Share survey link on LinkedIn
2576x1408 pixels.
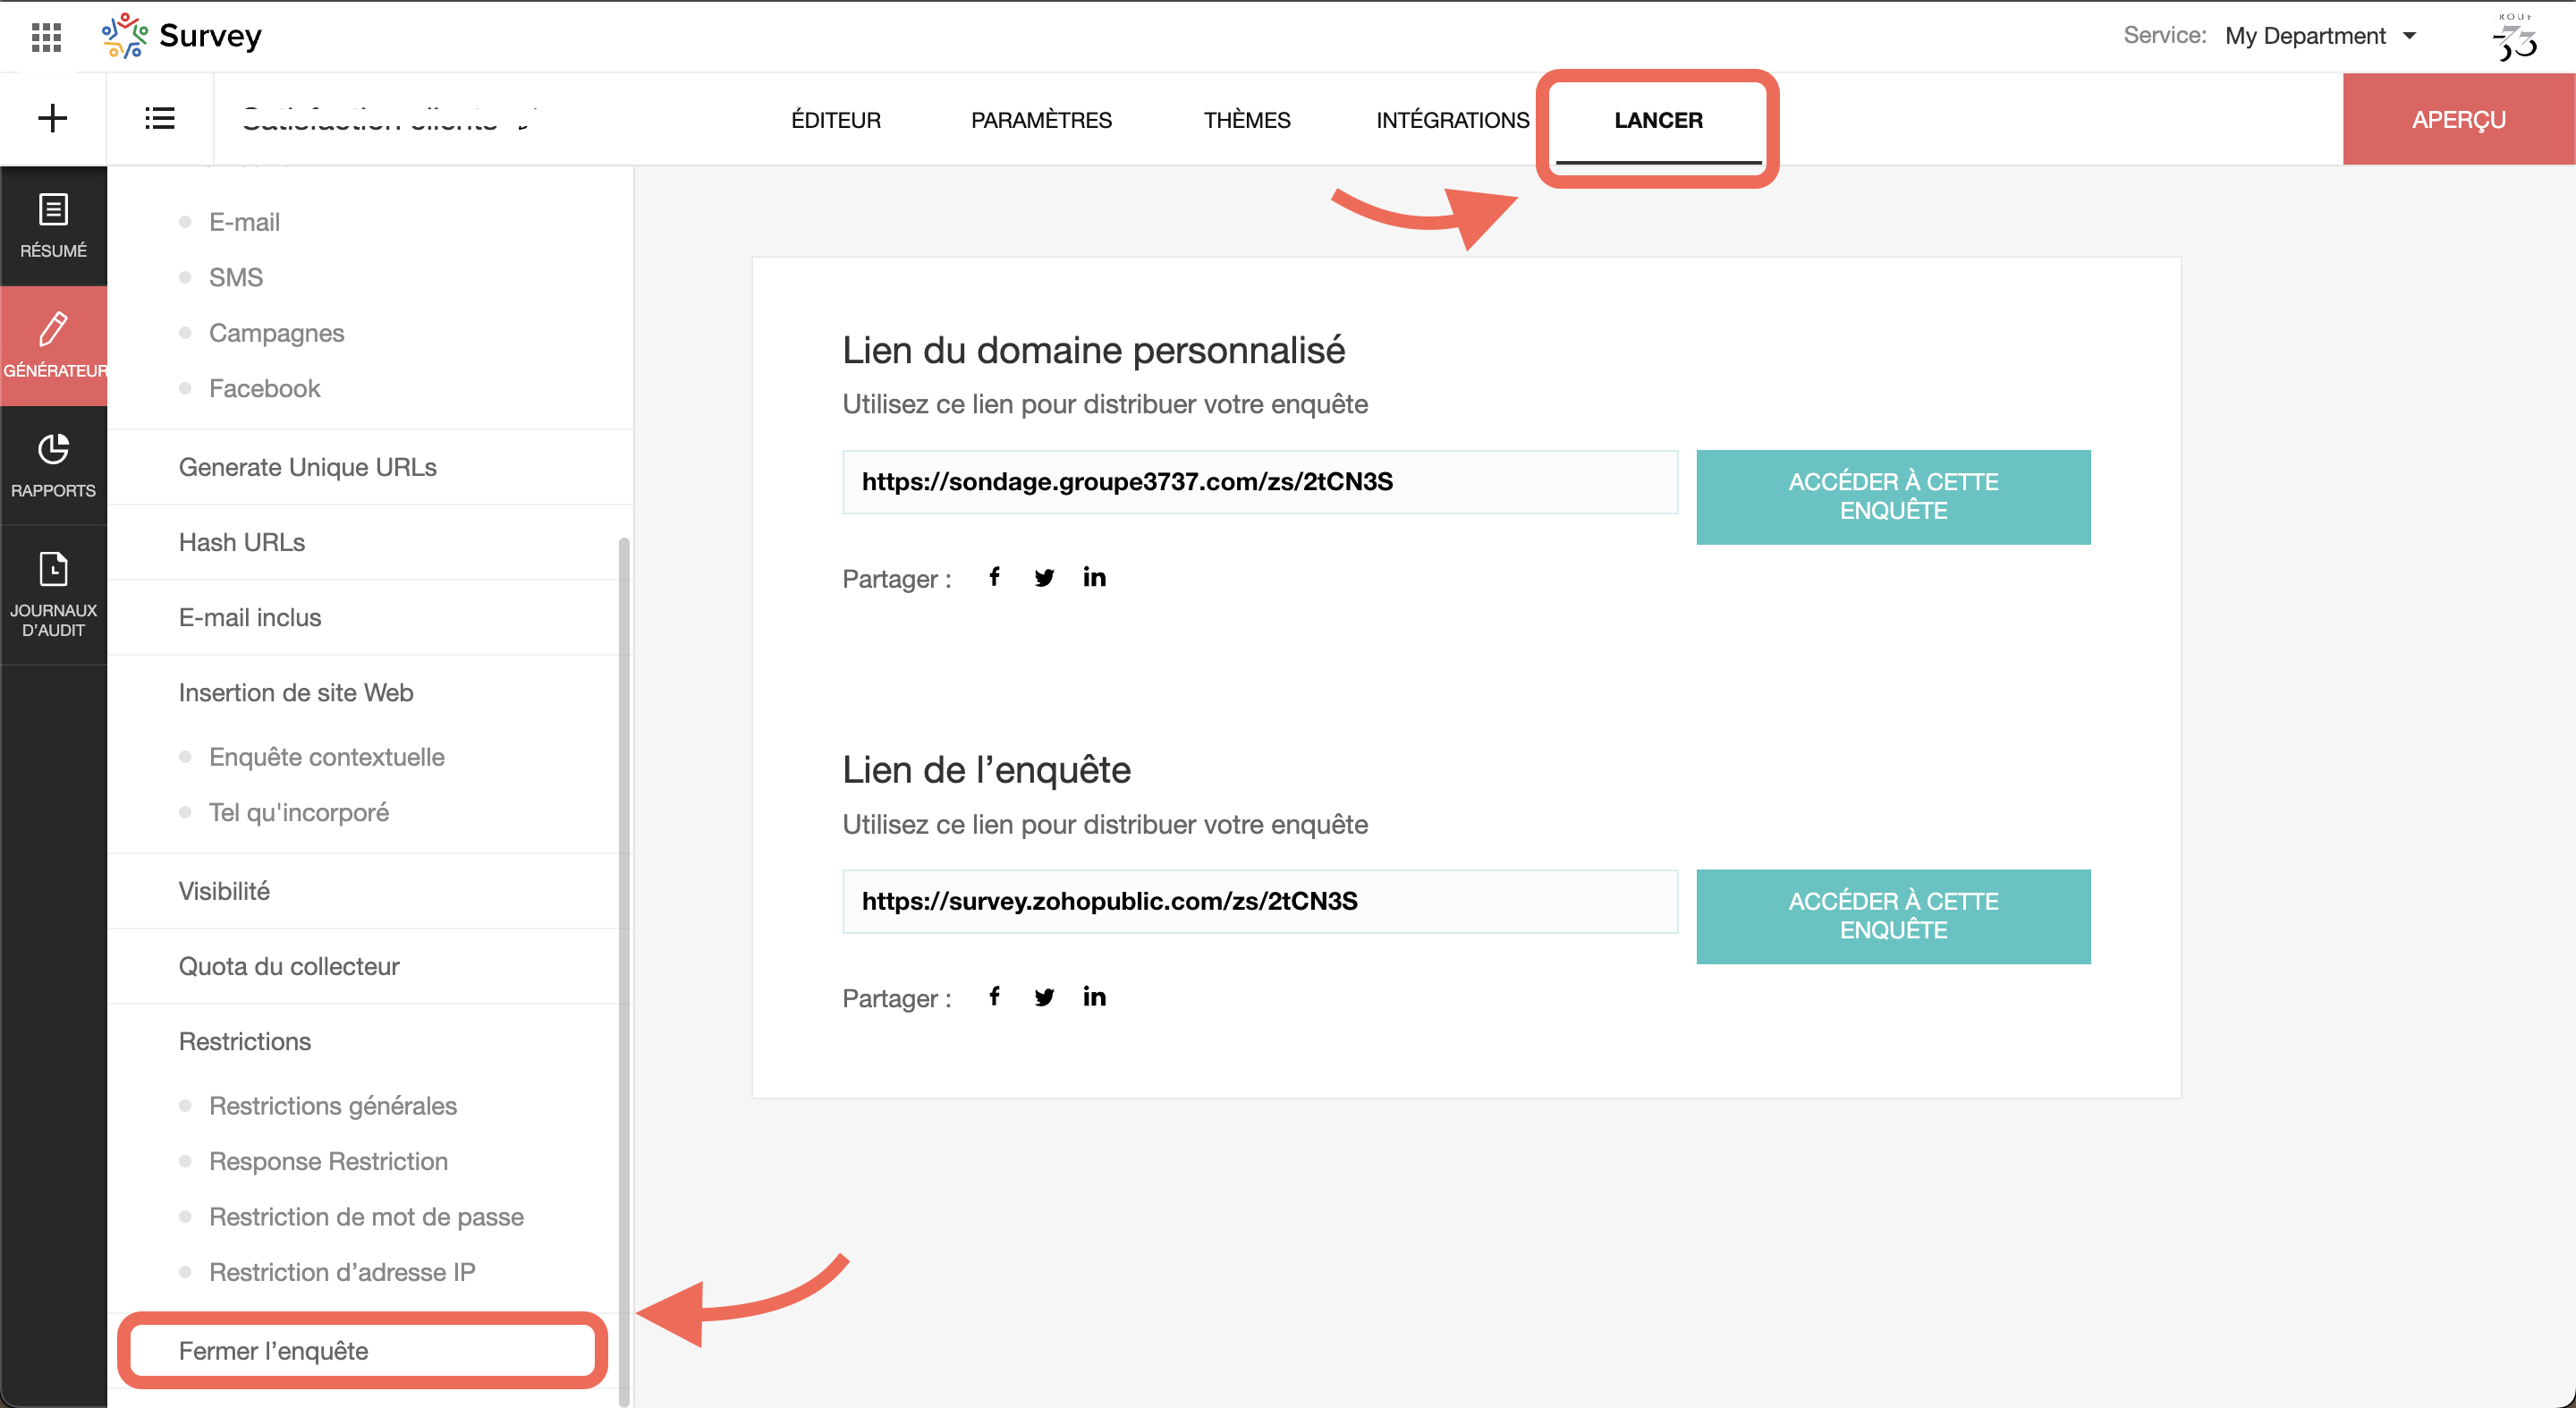pyautogui.click(x=1094, y=996)
